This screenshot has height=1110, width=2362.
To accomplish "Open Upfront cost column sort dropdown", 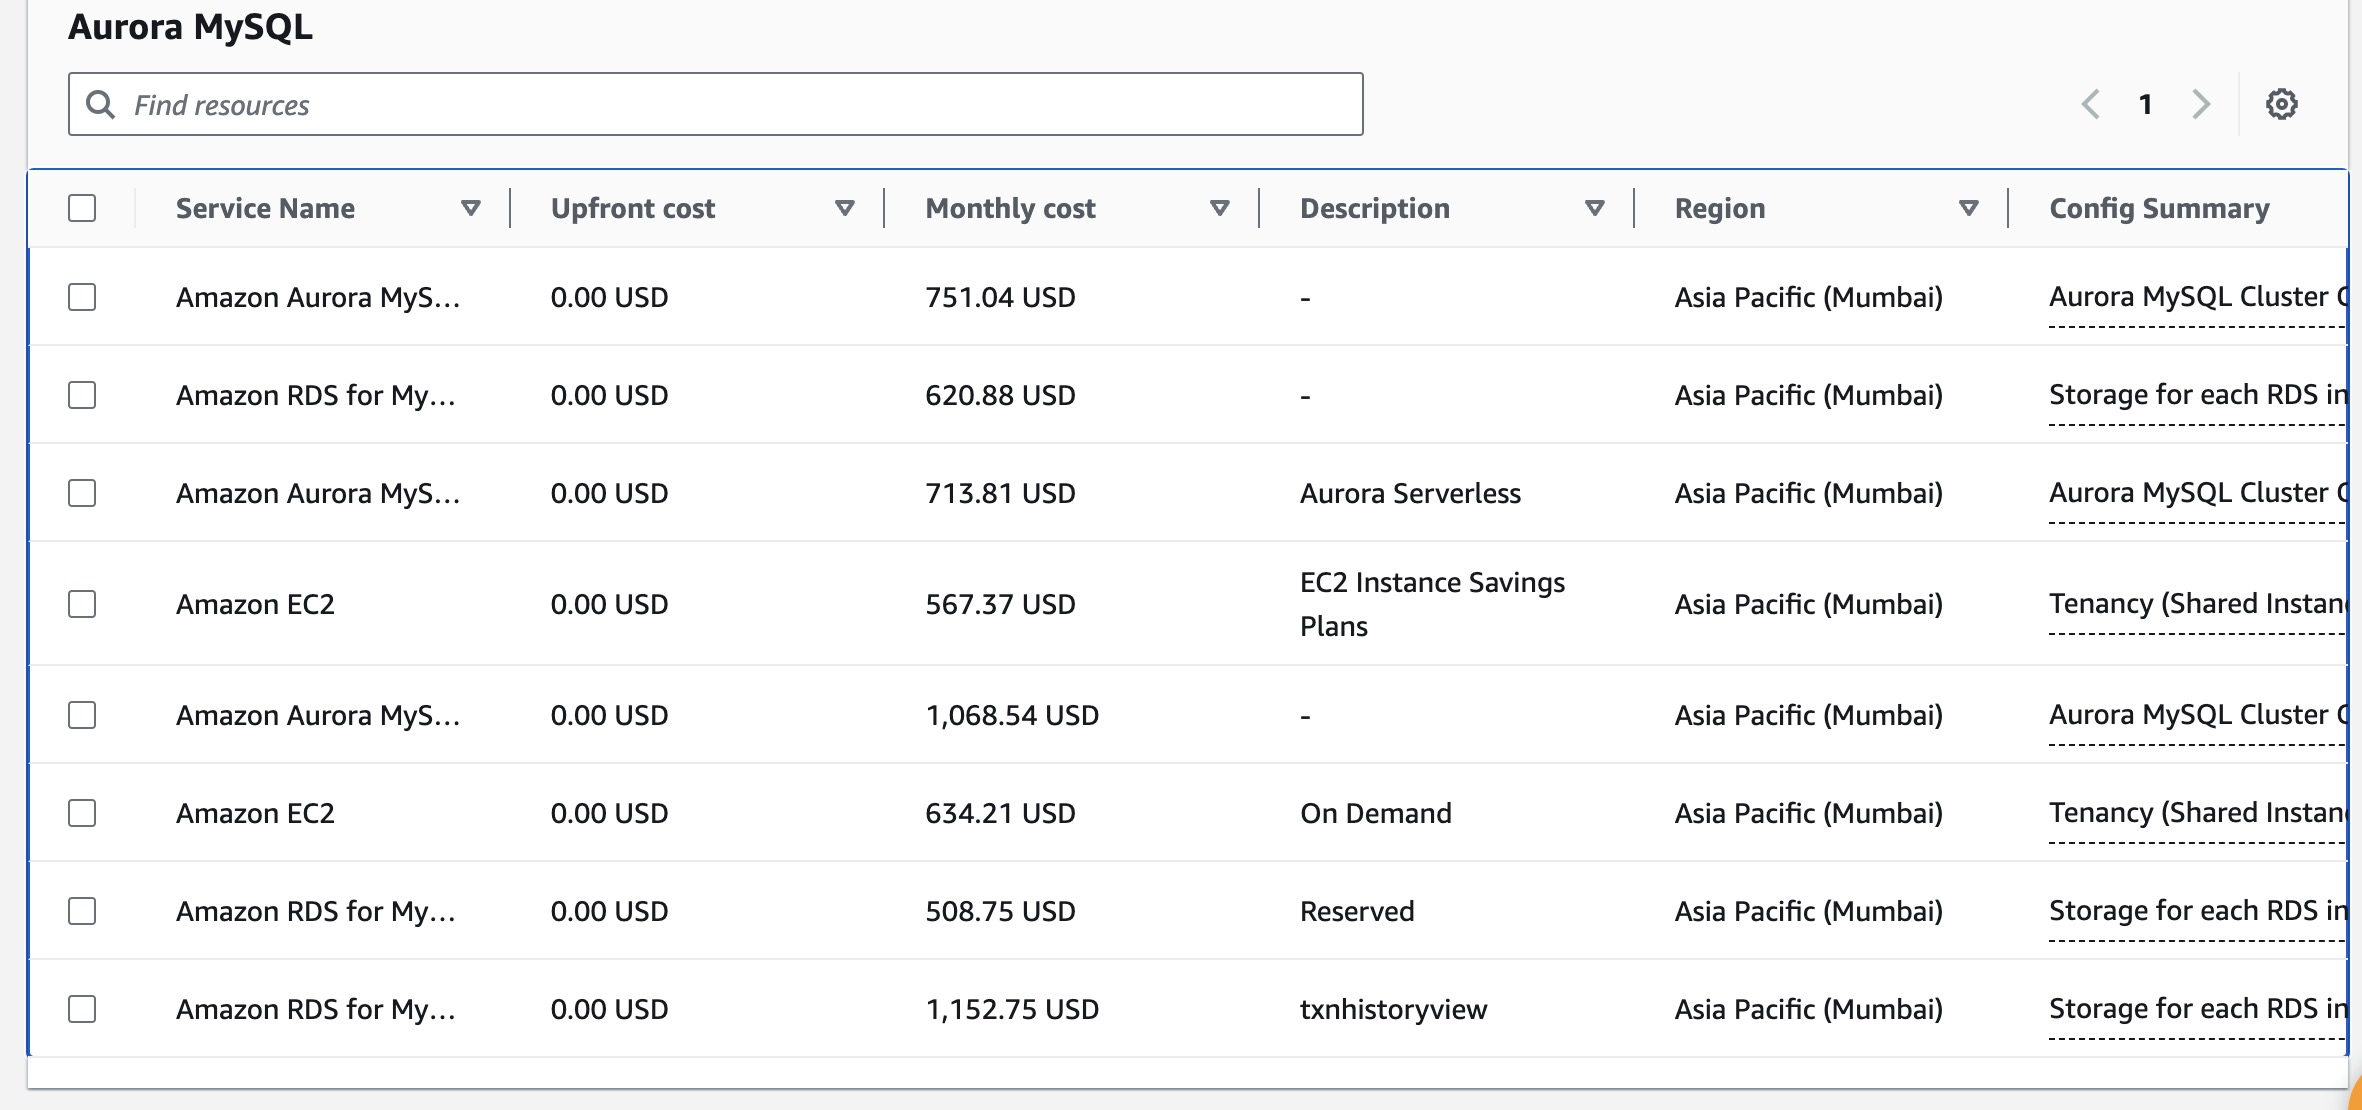I will pos(845,208).
